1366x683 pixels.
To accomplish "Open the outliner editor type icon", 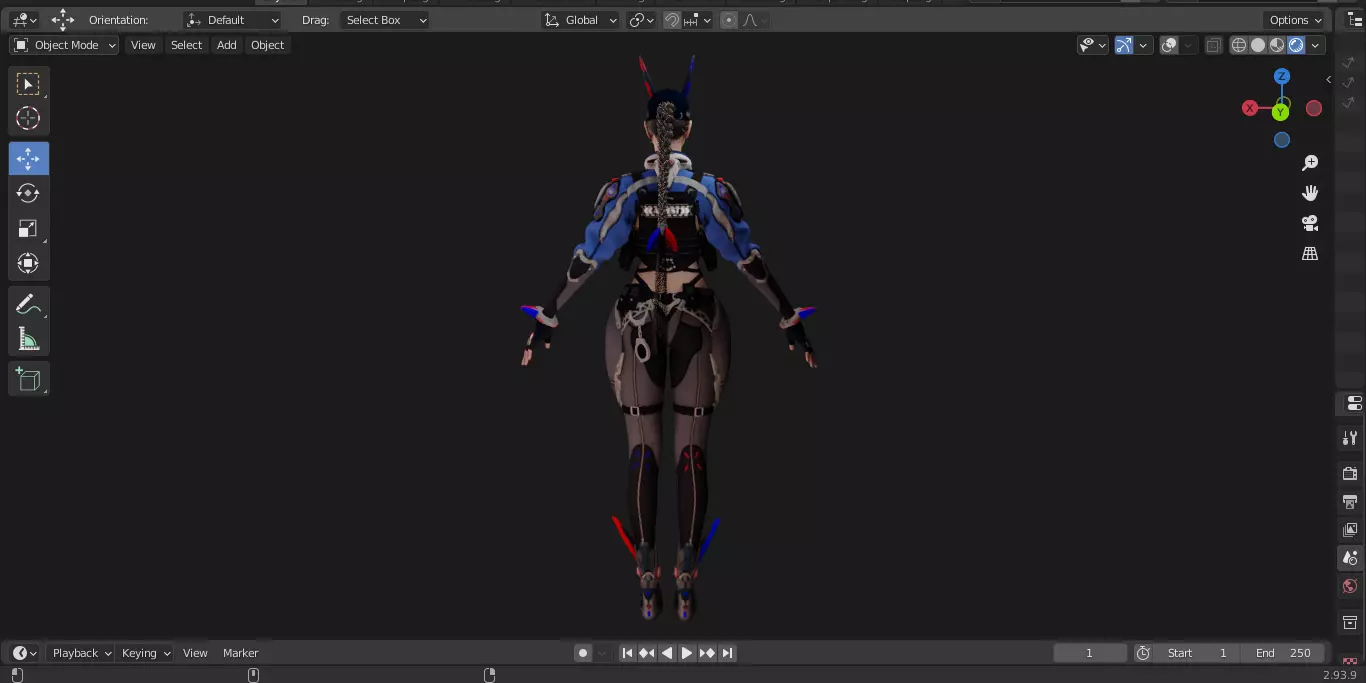I will [1355, 20].
